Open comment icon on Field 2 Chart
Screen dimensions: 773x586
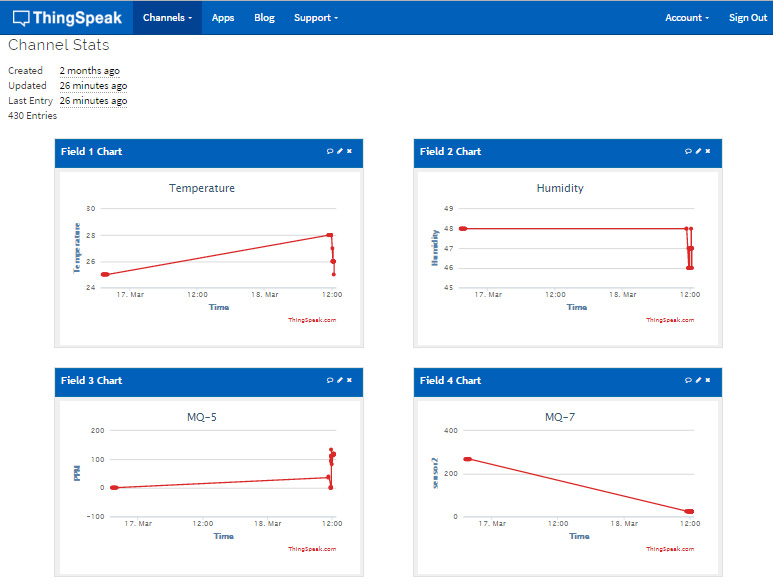point(688,151)
